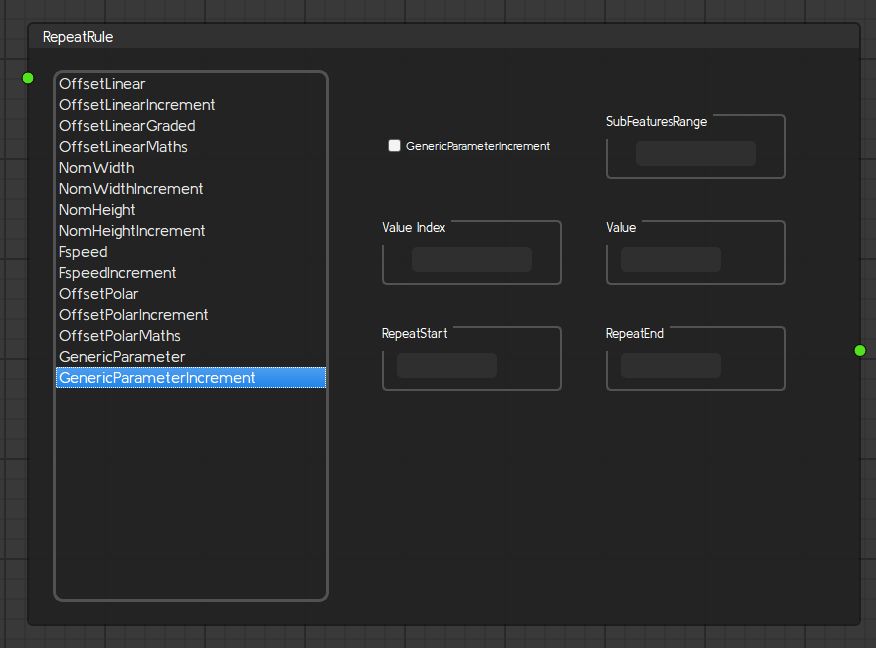Enable the GenericParameterIncrement checkbox

[394, 146]
